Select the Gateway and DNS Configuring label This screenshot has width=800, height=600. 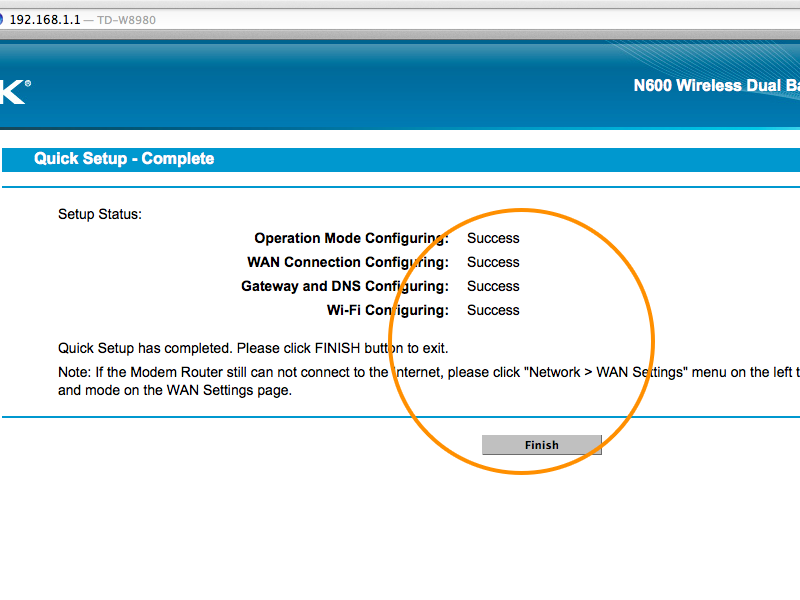tap(344, 286)
